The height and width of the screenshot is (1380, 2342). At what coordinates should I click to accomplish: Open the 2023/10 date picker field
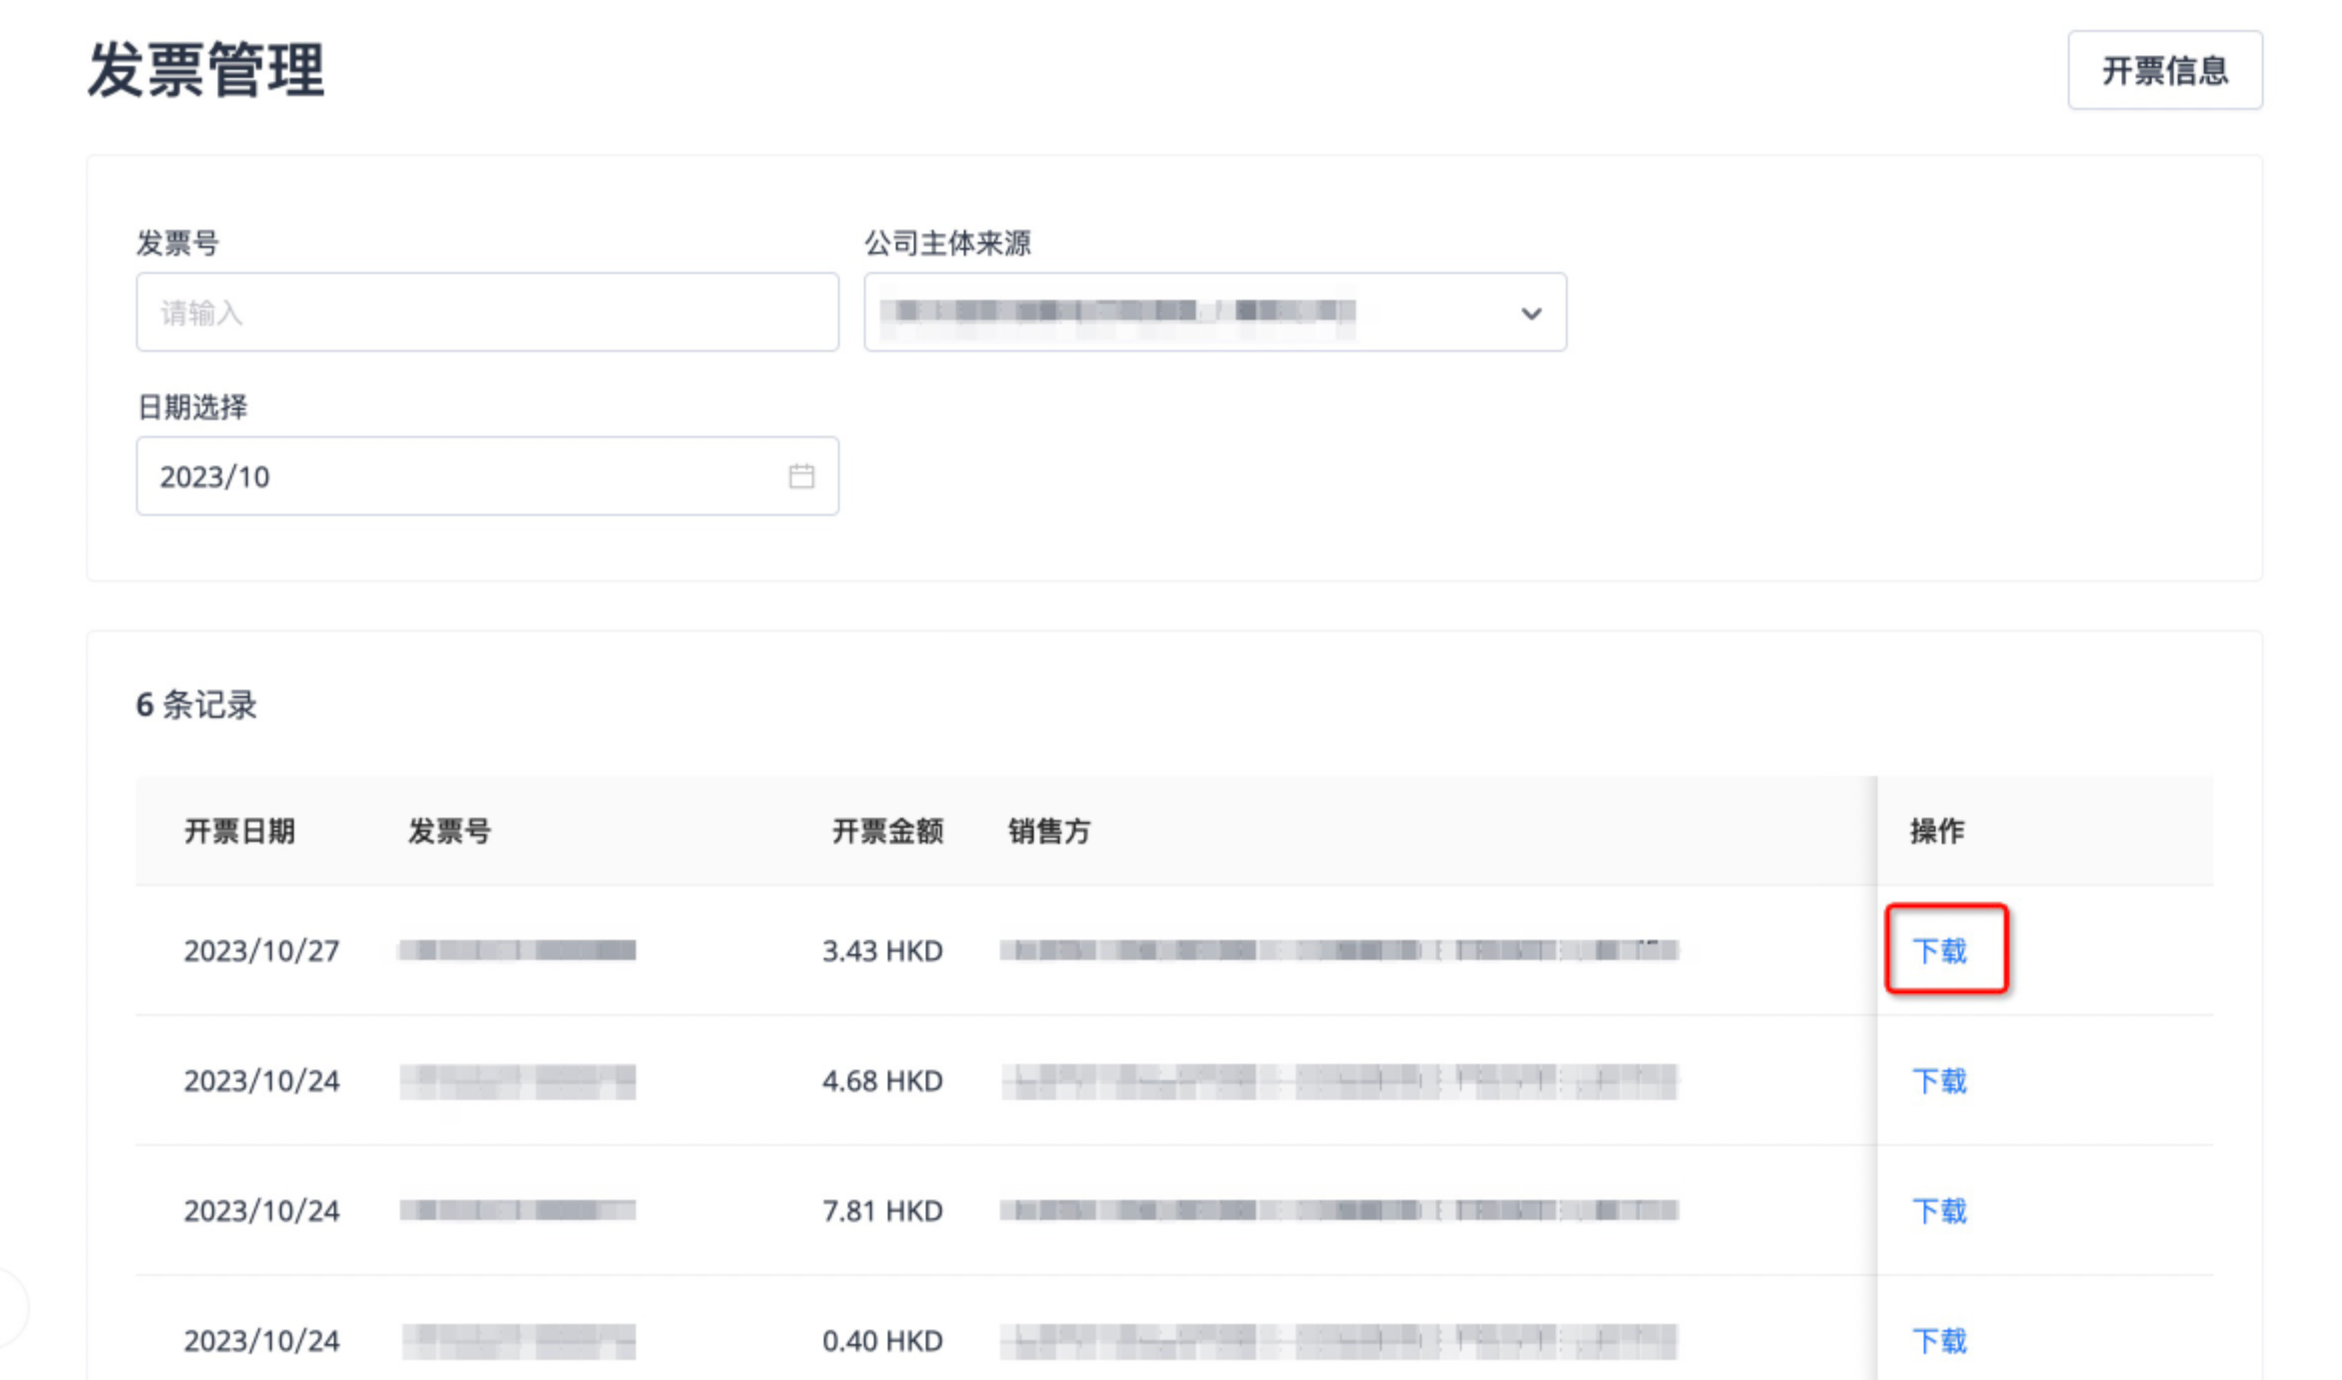tap(460, 476)
